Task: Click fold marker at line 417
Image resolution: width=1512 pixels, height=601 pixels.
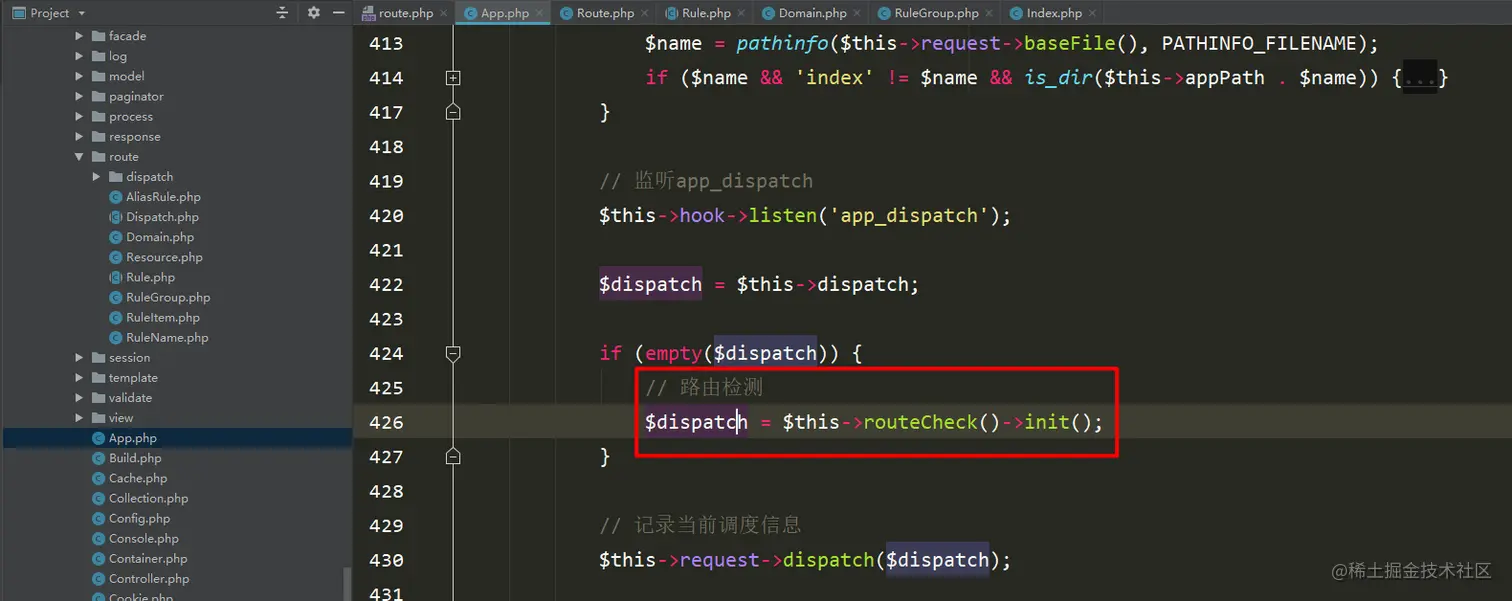Action: click(x=453, y=111)
